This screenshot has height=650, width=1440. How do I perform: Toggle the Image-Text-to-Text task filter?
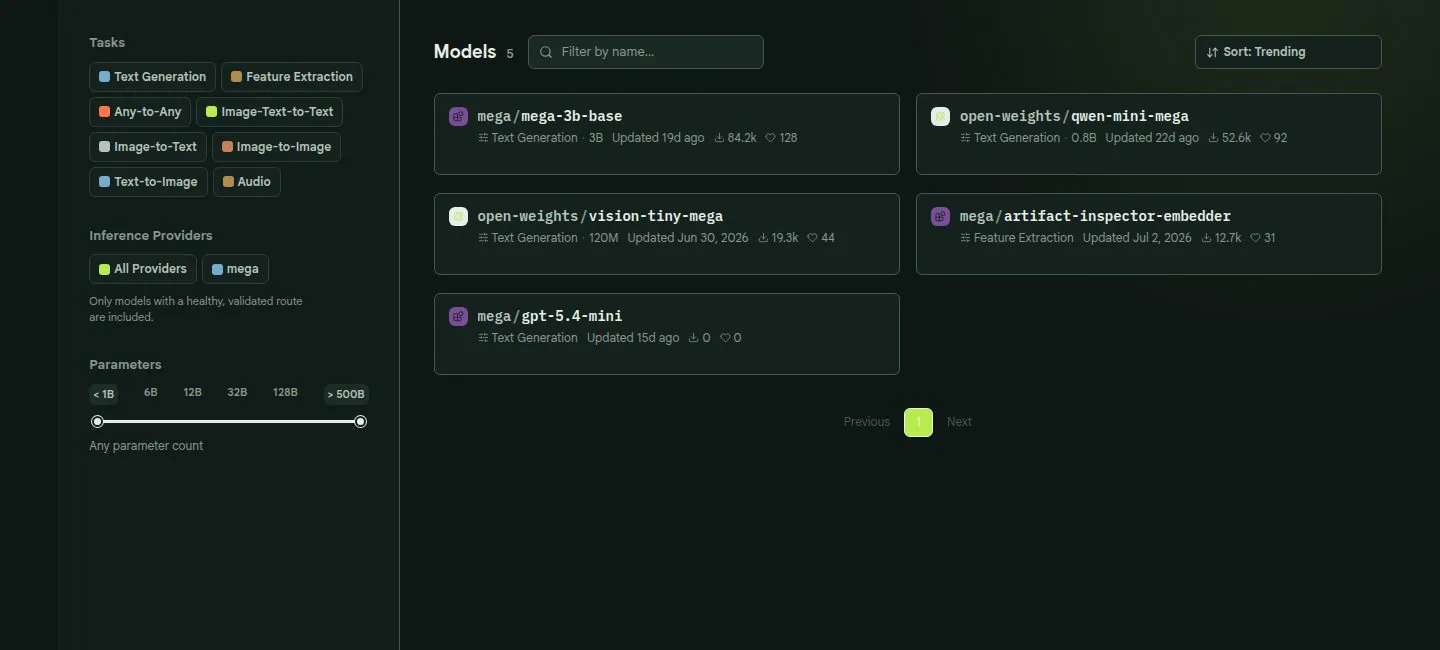[x=269, y=112]
